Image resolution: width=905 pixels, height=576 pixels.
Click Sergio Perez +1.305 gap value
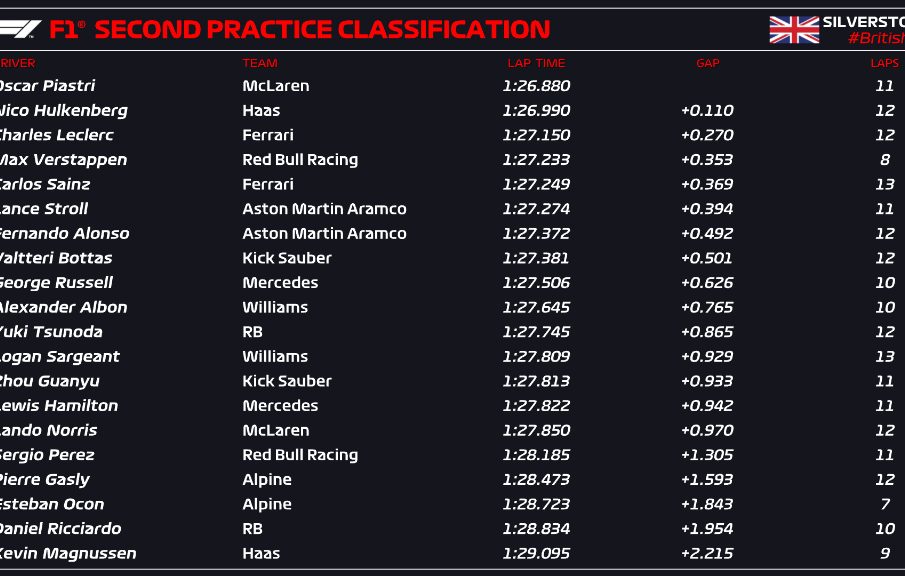click(x=707, y=455)
